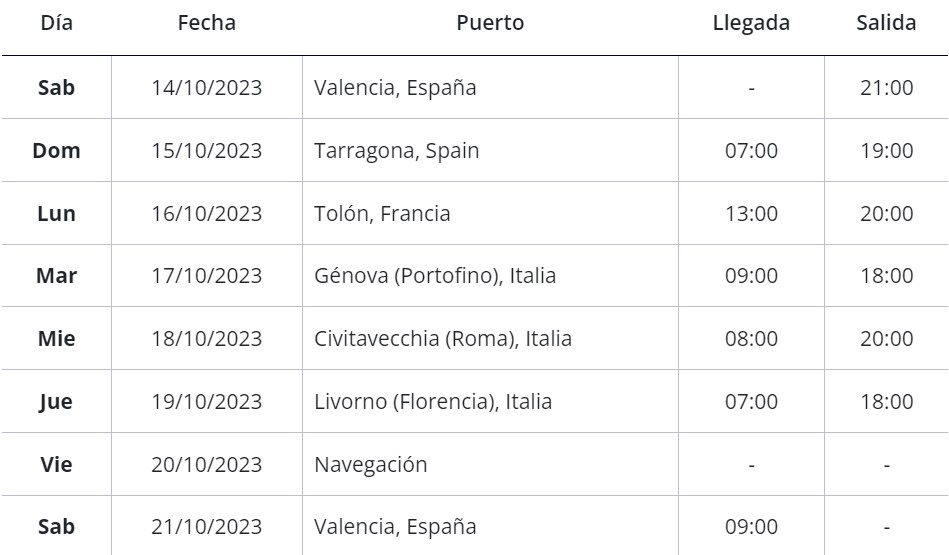Image resolution: width=949 pixels, height=555 pixels.
Task: Click the 21:00 departure time
Action: pyautogui.click(x=886, y=88)
